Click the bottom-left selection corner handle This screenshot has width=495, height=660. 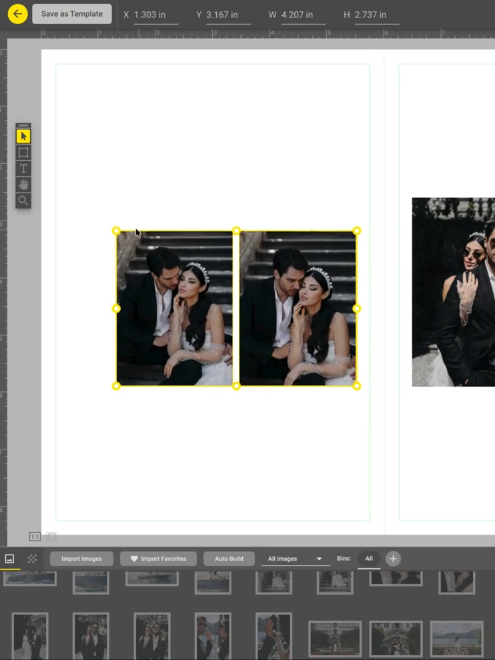pos(116,386)
